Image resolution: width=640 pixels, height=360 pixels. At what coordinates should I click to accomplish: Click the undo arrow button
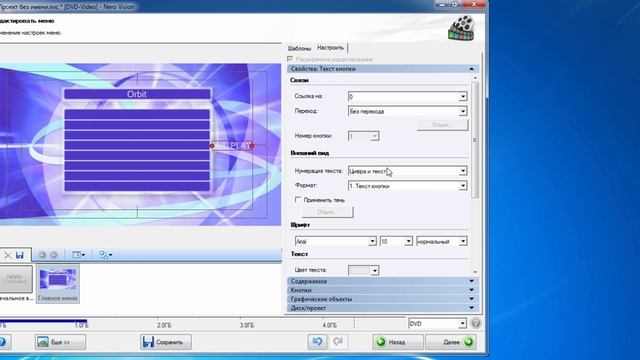click(x=317, y=342)
